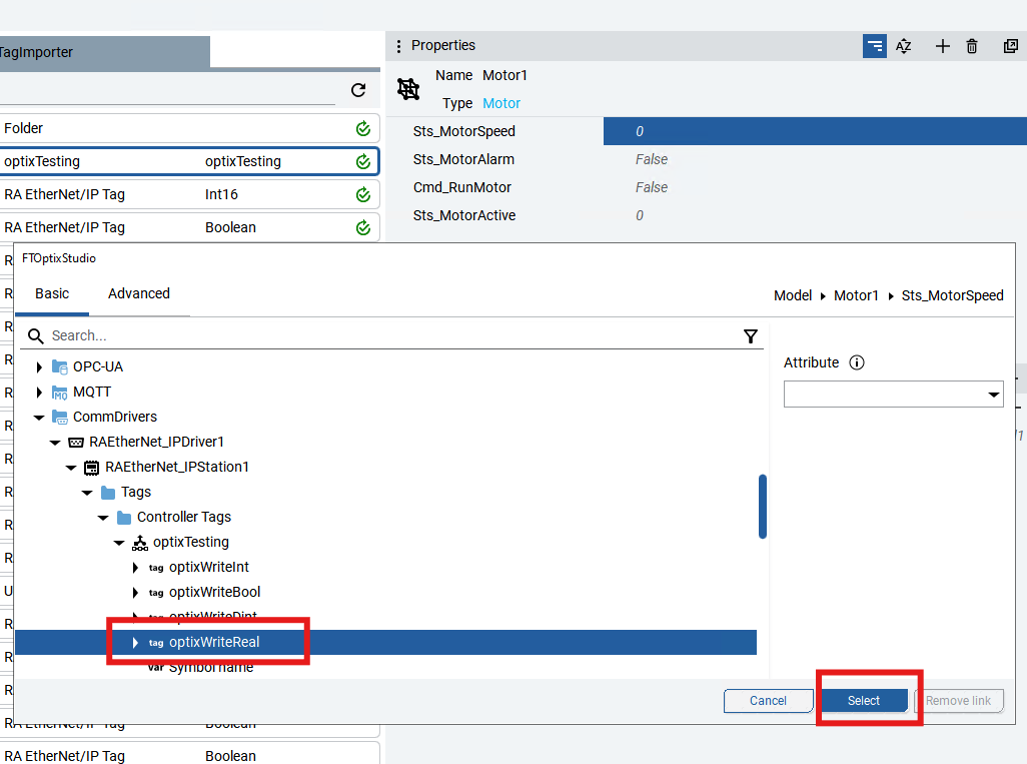Select the optixTesting controller node
Screen dimensions: 1027x764
point(191,543)
